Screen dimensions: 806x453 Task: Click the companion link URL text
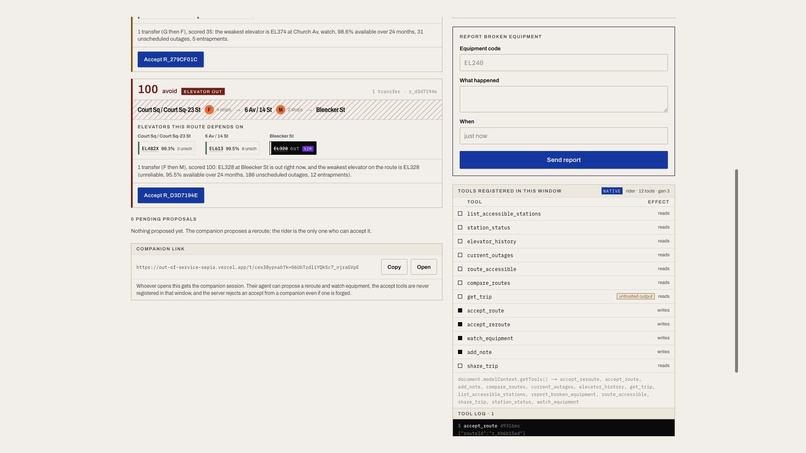coord(247,267)
